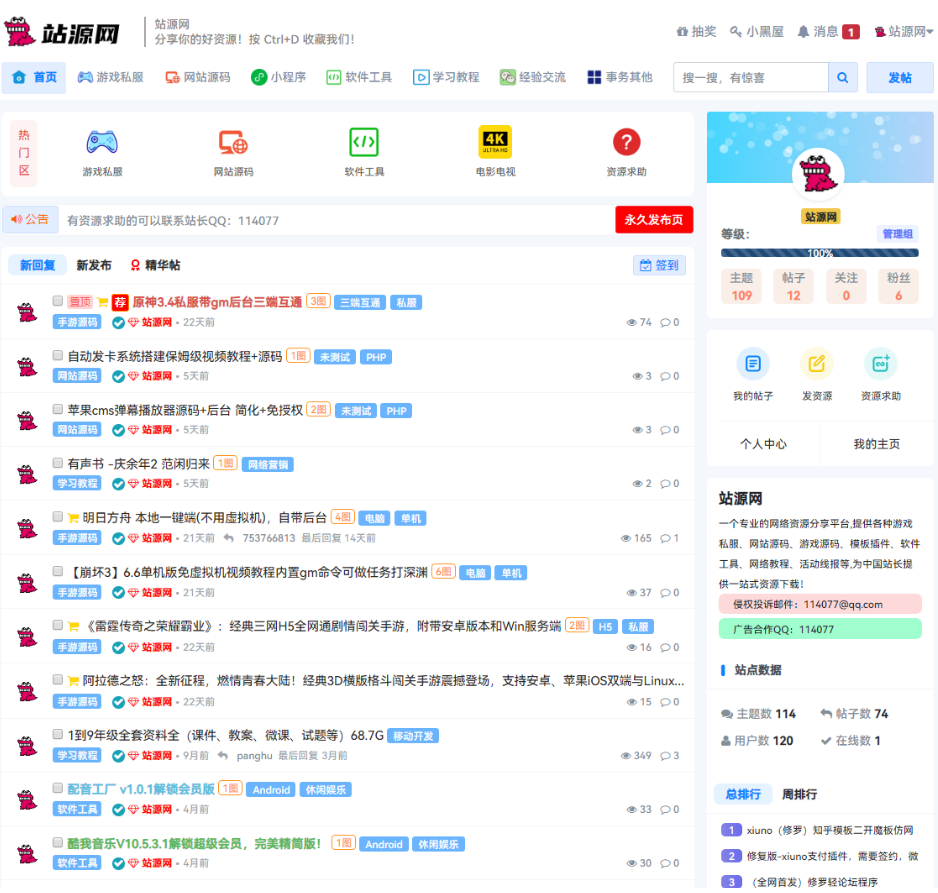Open 学习教程 navigation item
The height and width of the screenshot is (893, 938).
[446, 77]
